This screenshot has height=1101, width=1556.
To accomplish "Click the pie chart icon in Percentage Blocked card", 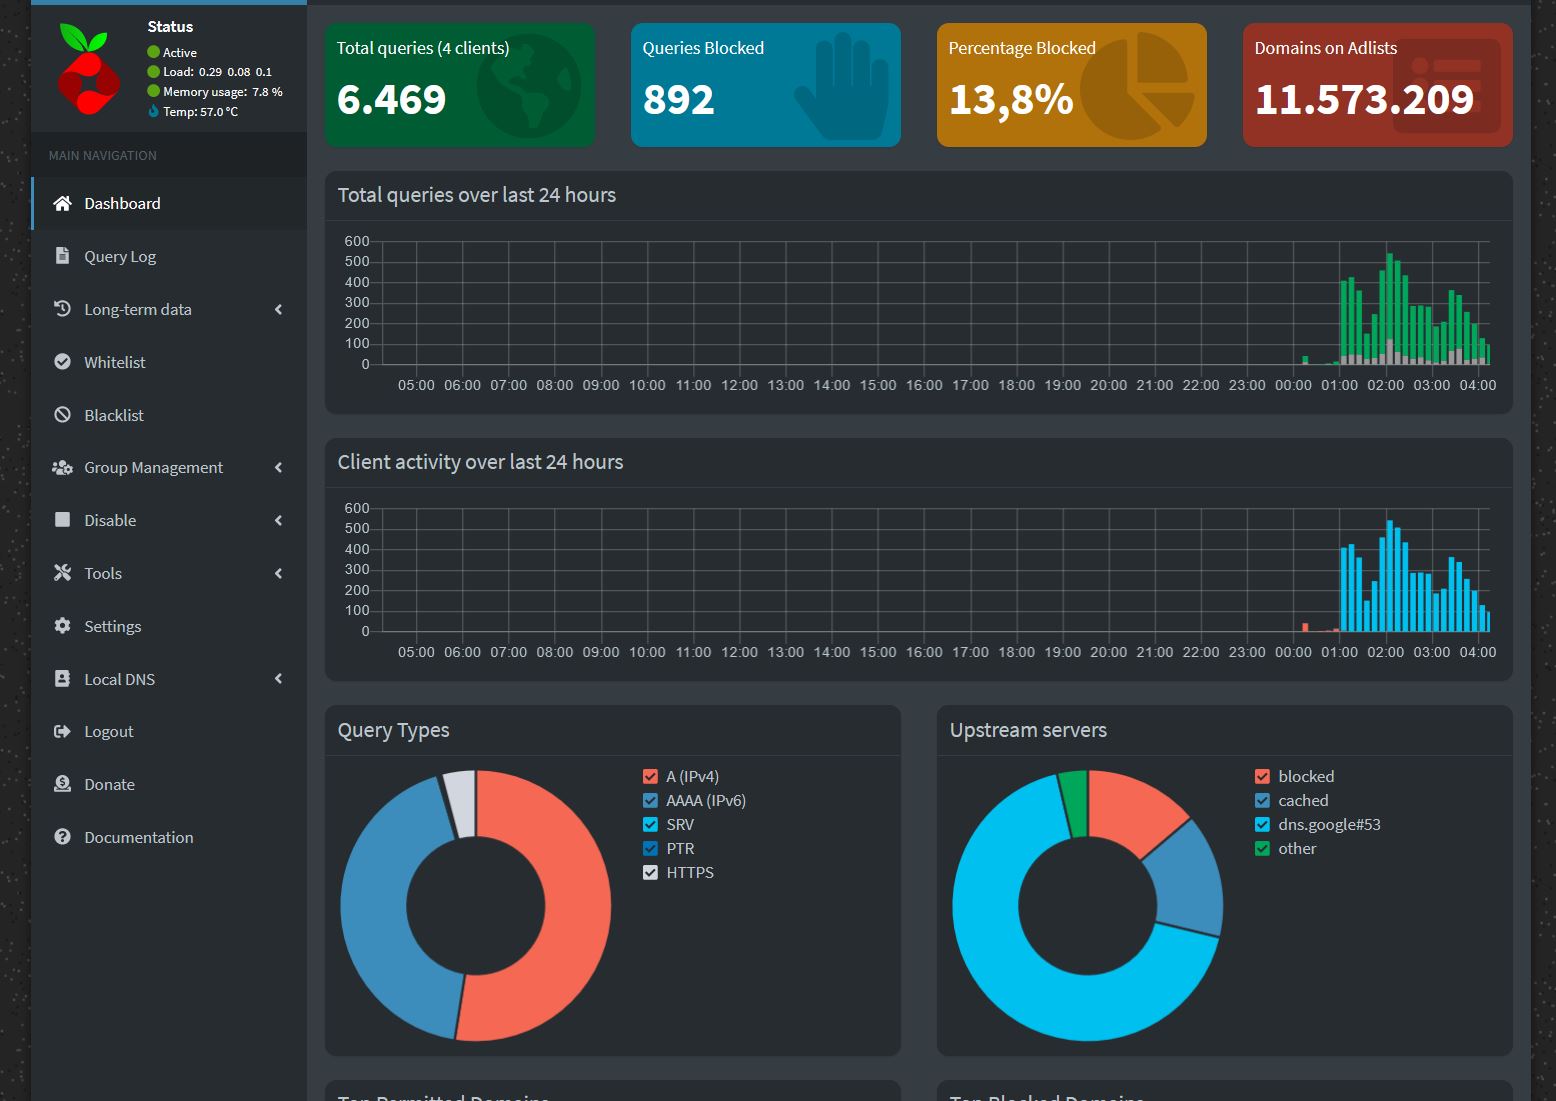I will point(1137,86).
